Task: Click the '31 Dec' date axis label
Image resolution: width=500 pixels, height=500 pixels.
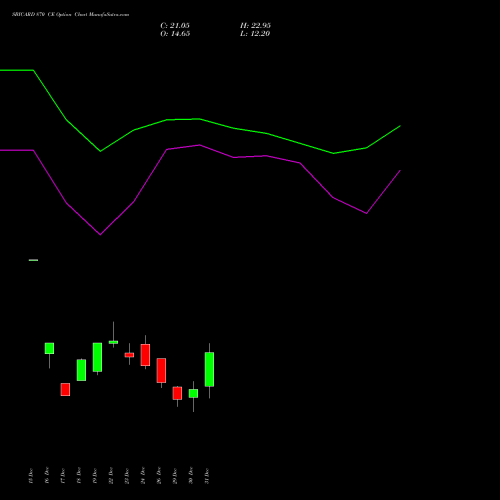Action: point(207,476)
